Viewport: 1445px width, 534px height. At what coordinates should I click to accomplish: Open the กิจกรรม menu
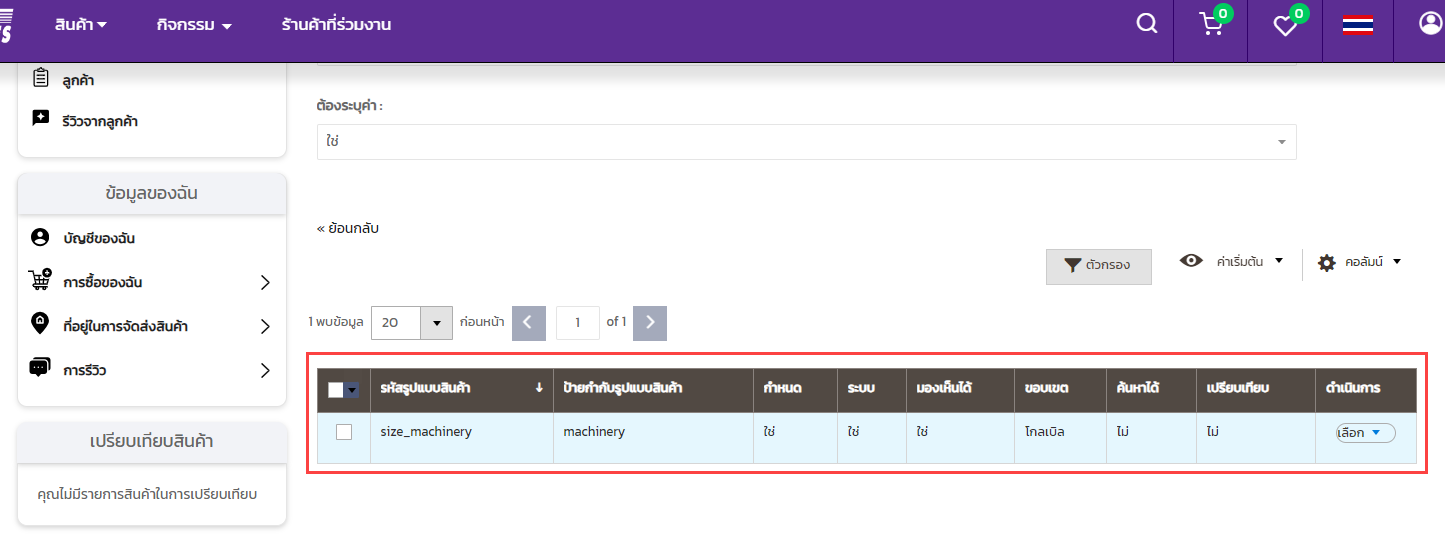[194, 25]
